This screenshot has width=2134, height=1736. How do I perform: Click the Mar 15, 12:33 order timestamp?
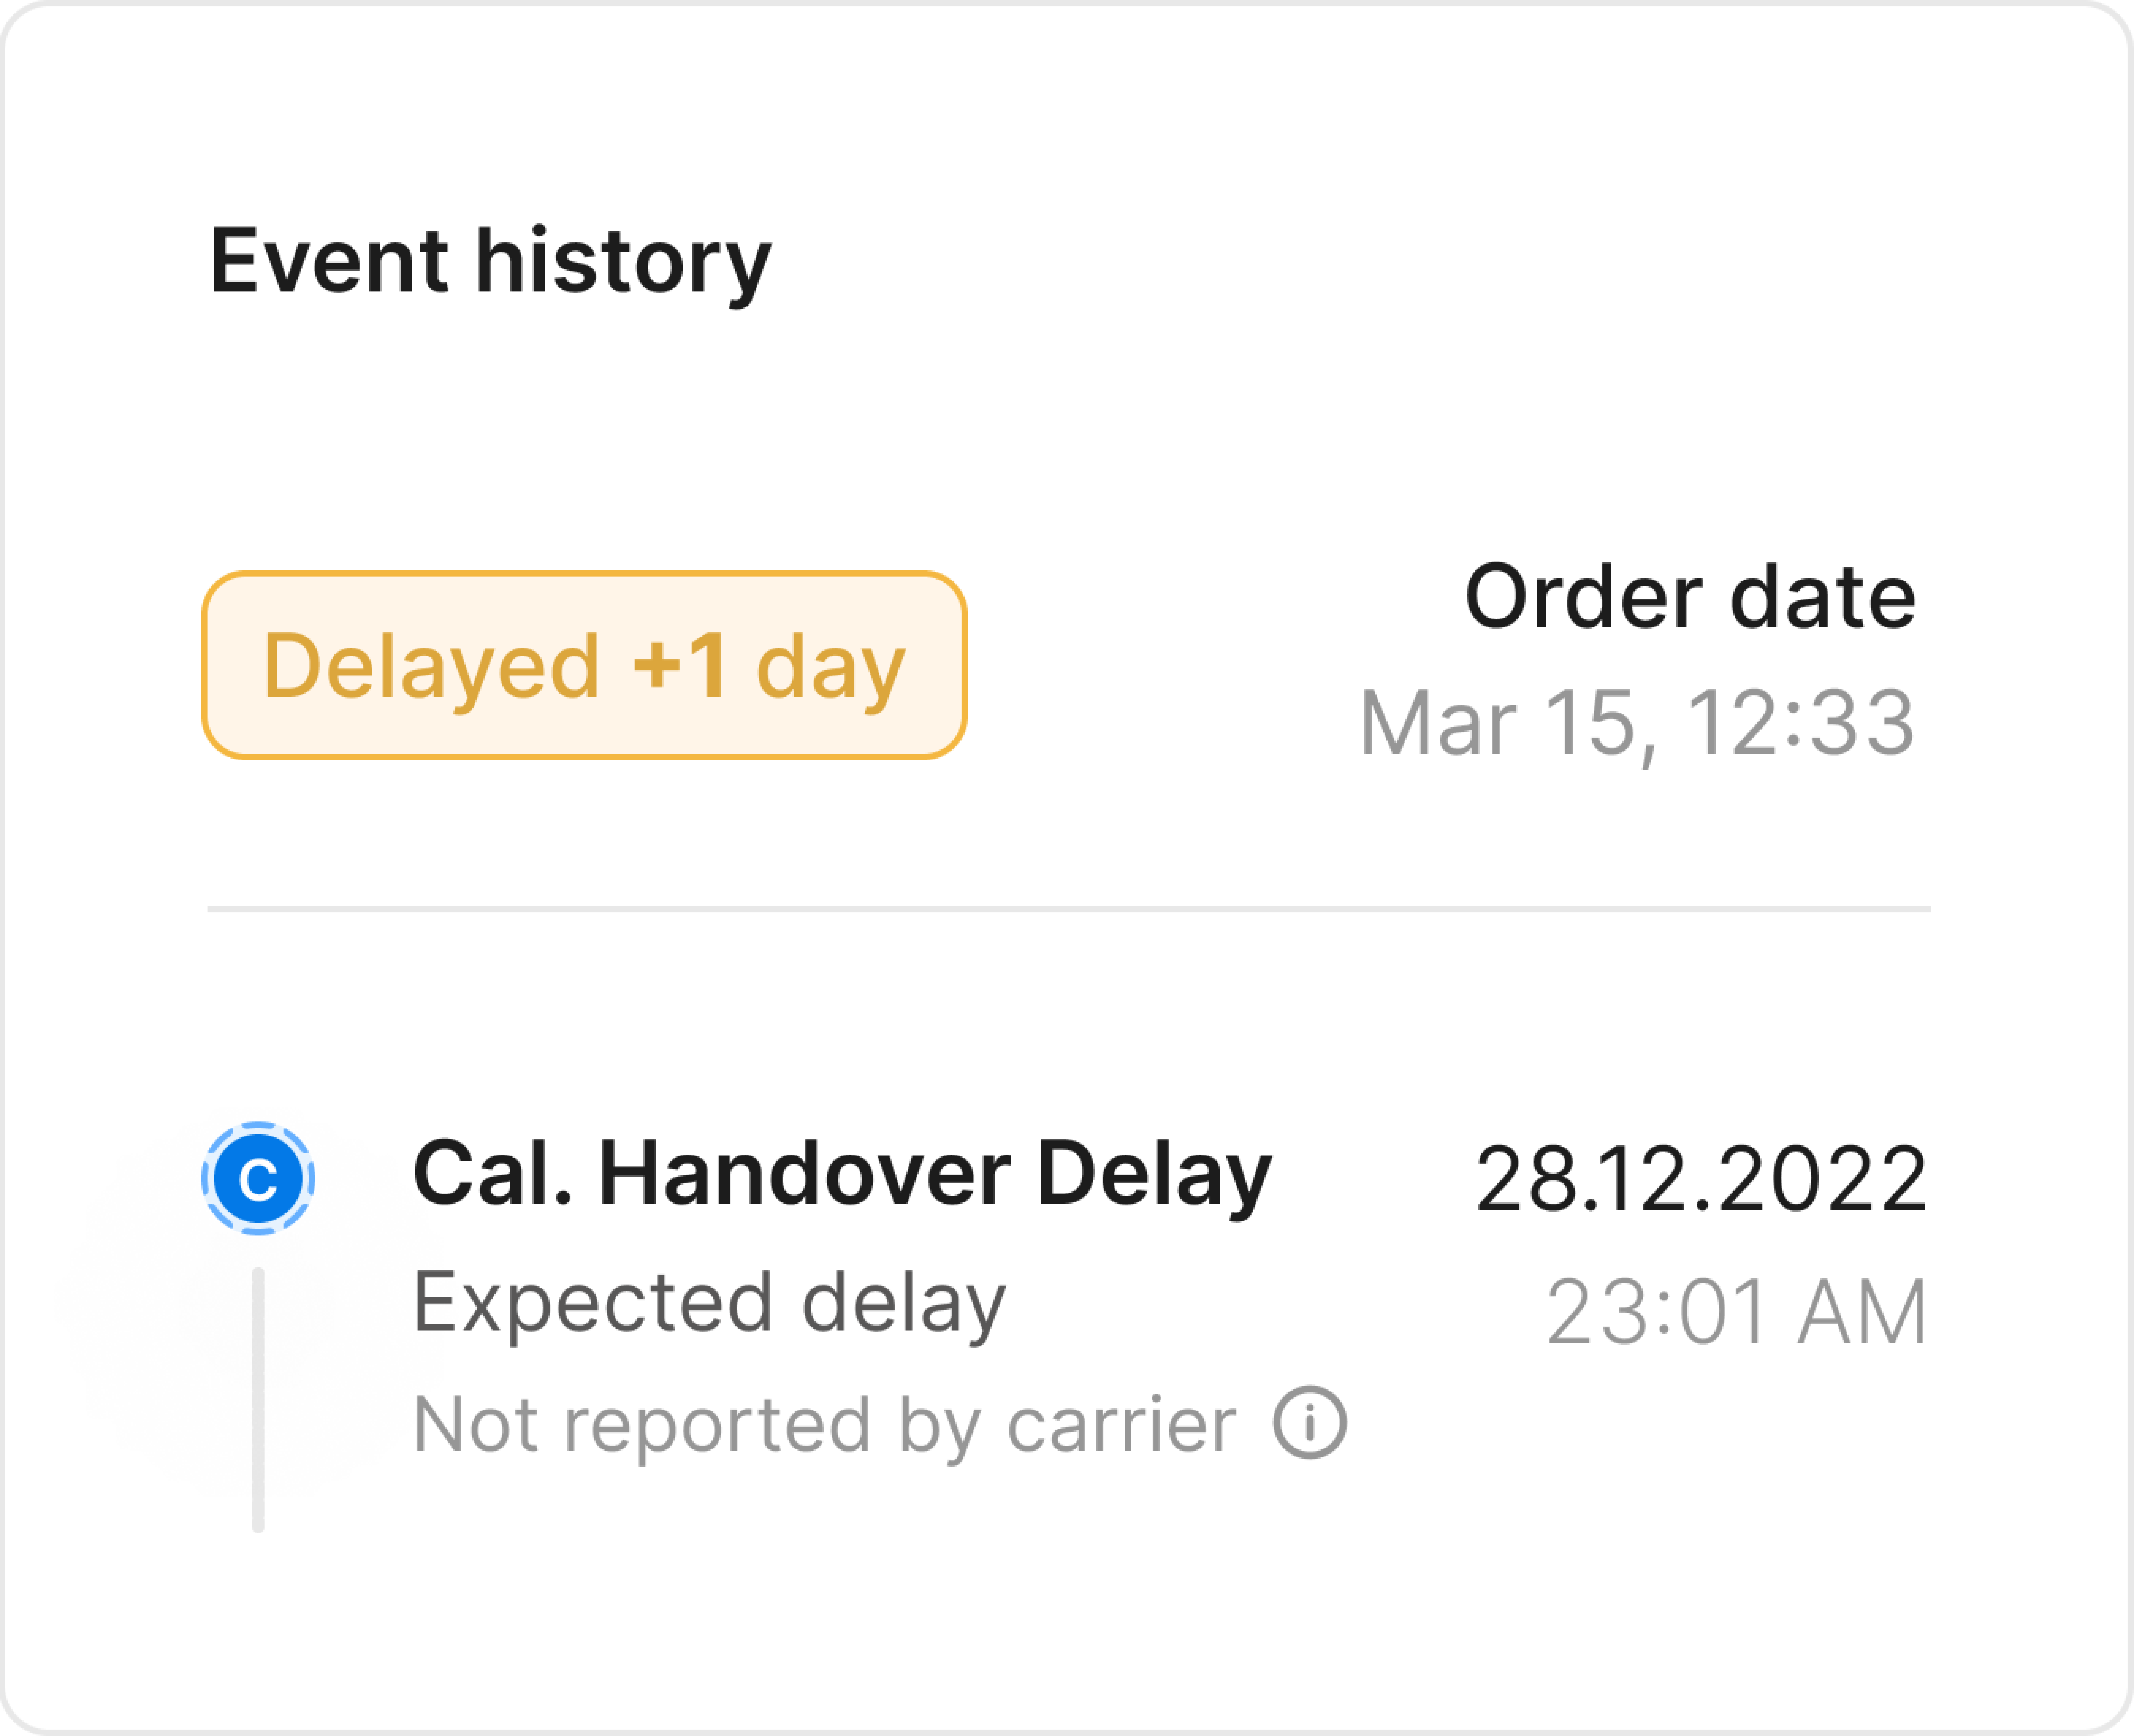[x=1636, y=722]
